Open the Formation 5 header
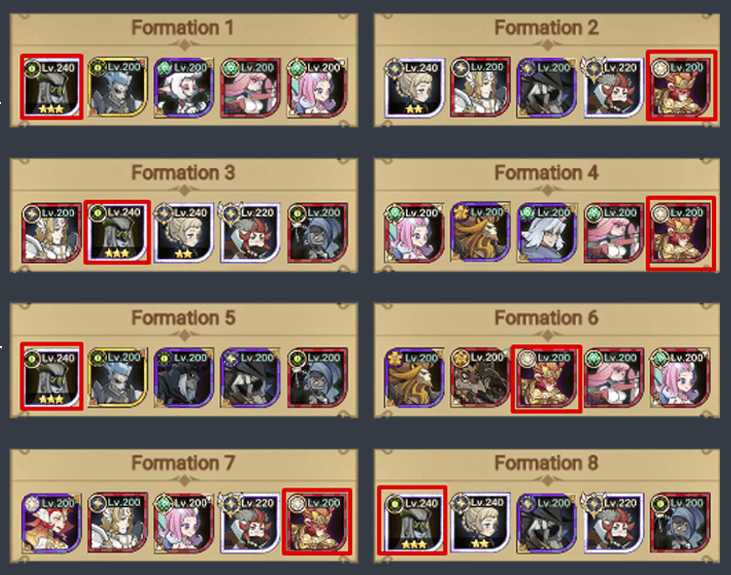The image size is (731, 575). pyautogui.click(x=183, y=318)
